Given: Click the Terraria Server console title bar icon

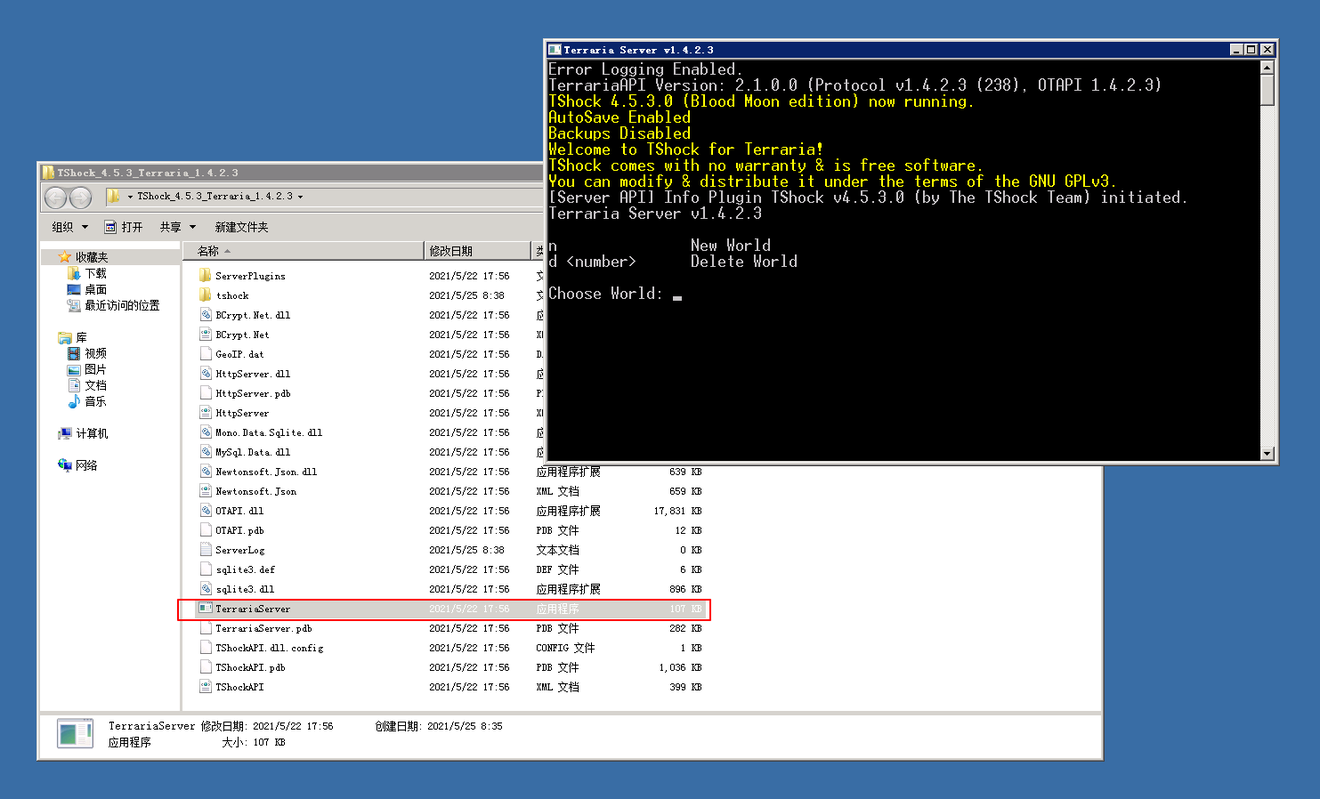Looking at the screenshot, I should [x=554, y=49].
